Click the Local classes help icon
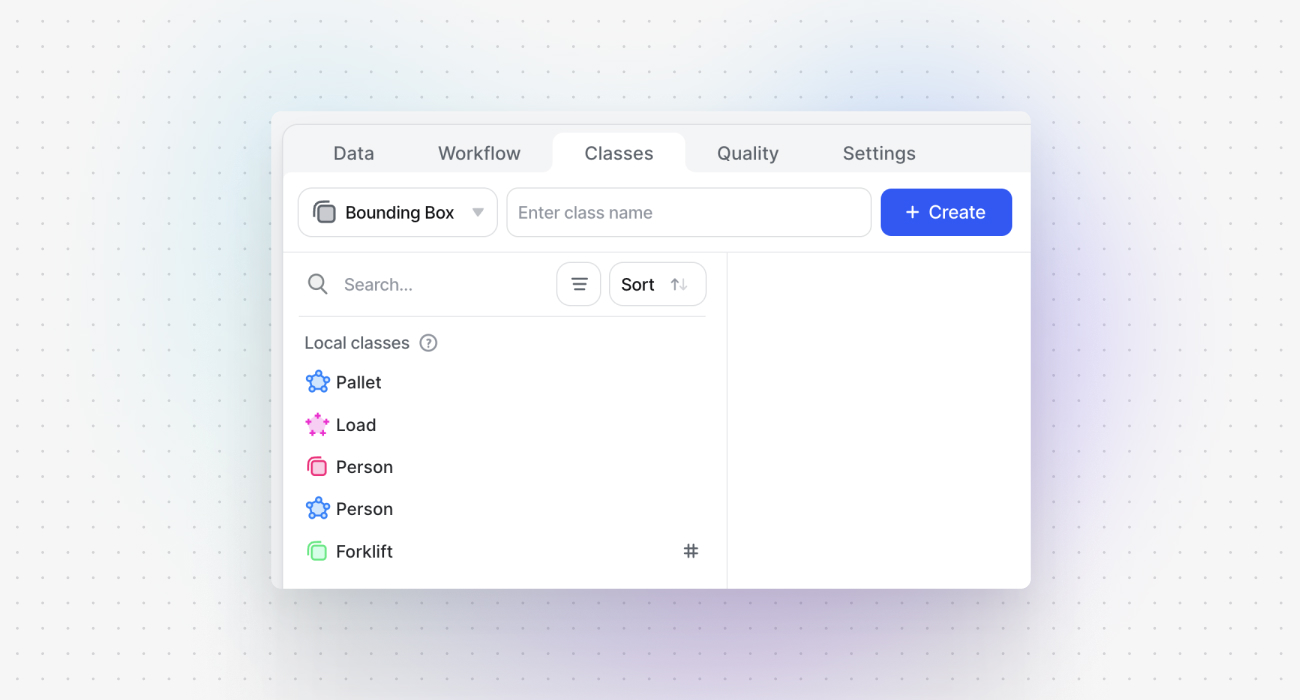This screenshot has height=700, width=1300. tap(428, 343)
